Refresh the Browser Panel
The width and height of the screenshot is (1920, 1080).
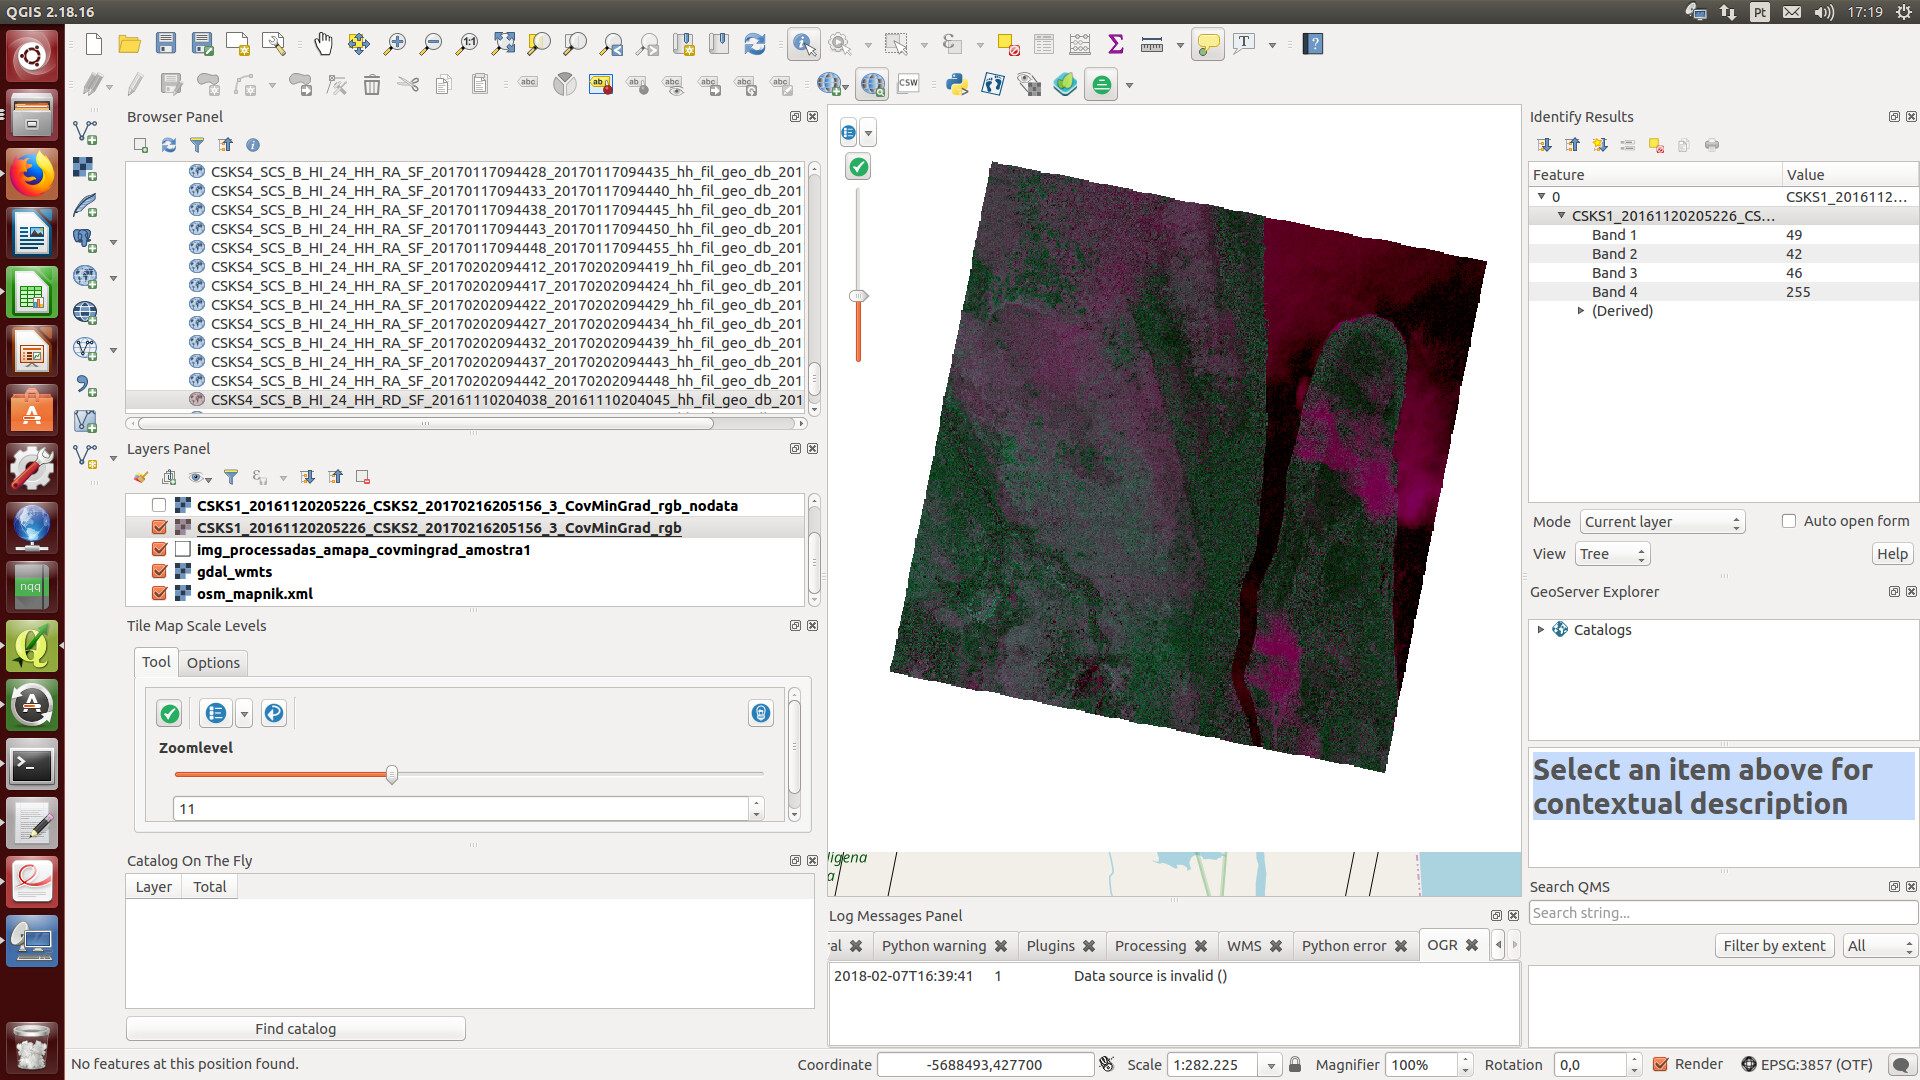(169, 145)
